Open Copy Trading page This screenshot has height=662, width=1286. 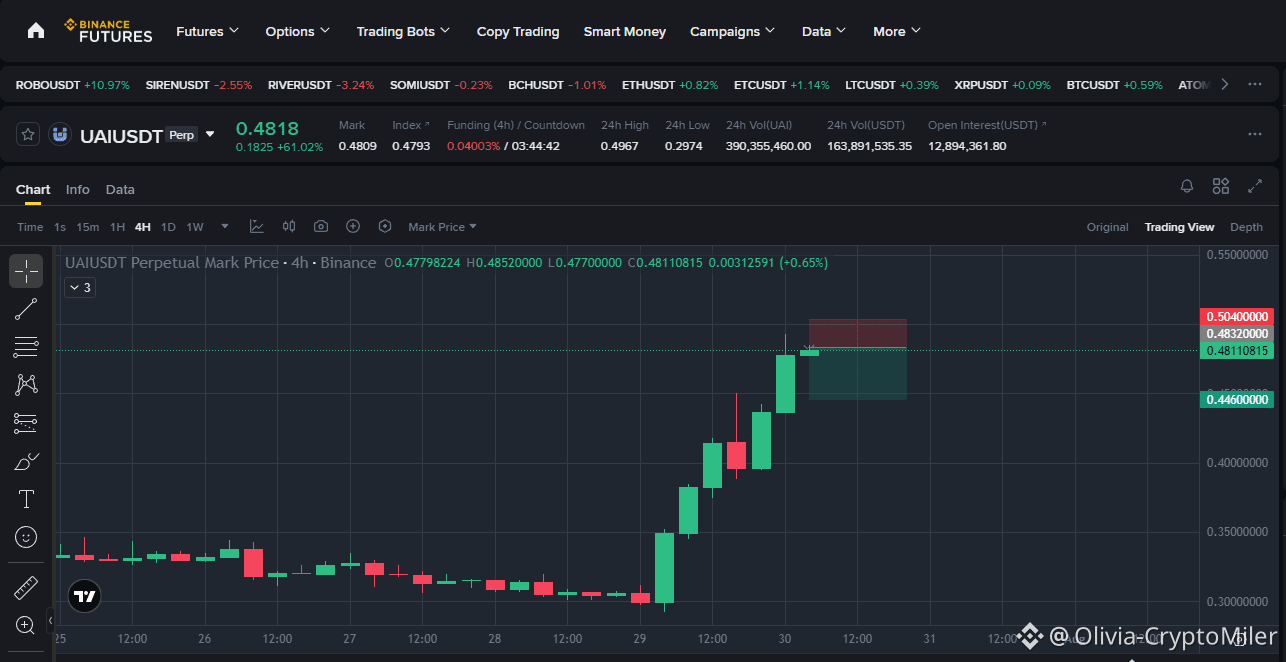[518, 31]
